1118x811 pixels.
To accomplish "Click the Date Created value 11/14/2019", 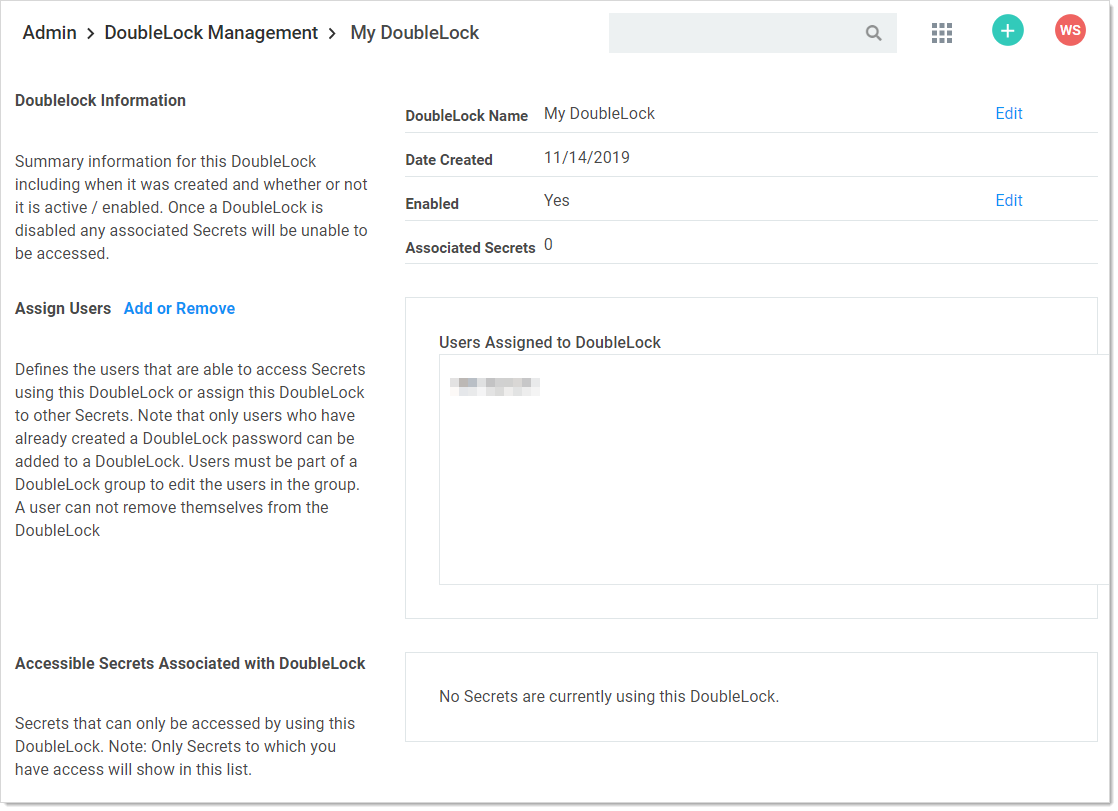I will [x=587, y=158].
